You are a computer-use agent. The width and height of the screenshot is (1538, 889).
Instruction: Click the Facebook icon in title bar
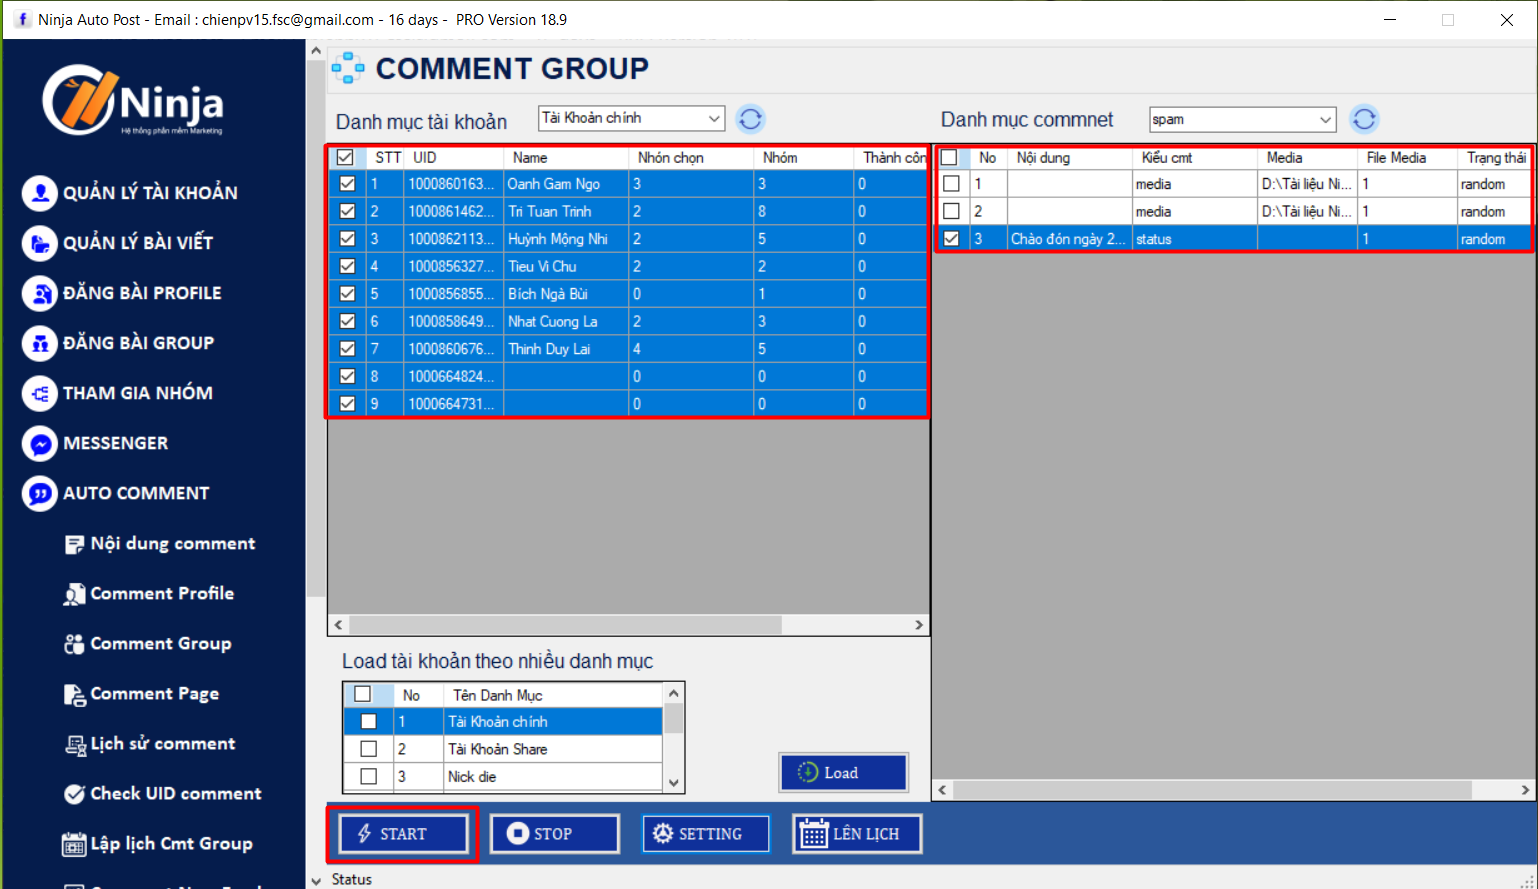coord(22,19)
